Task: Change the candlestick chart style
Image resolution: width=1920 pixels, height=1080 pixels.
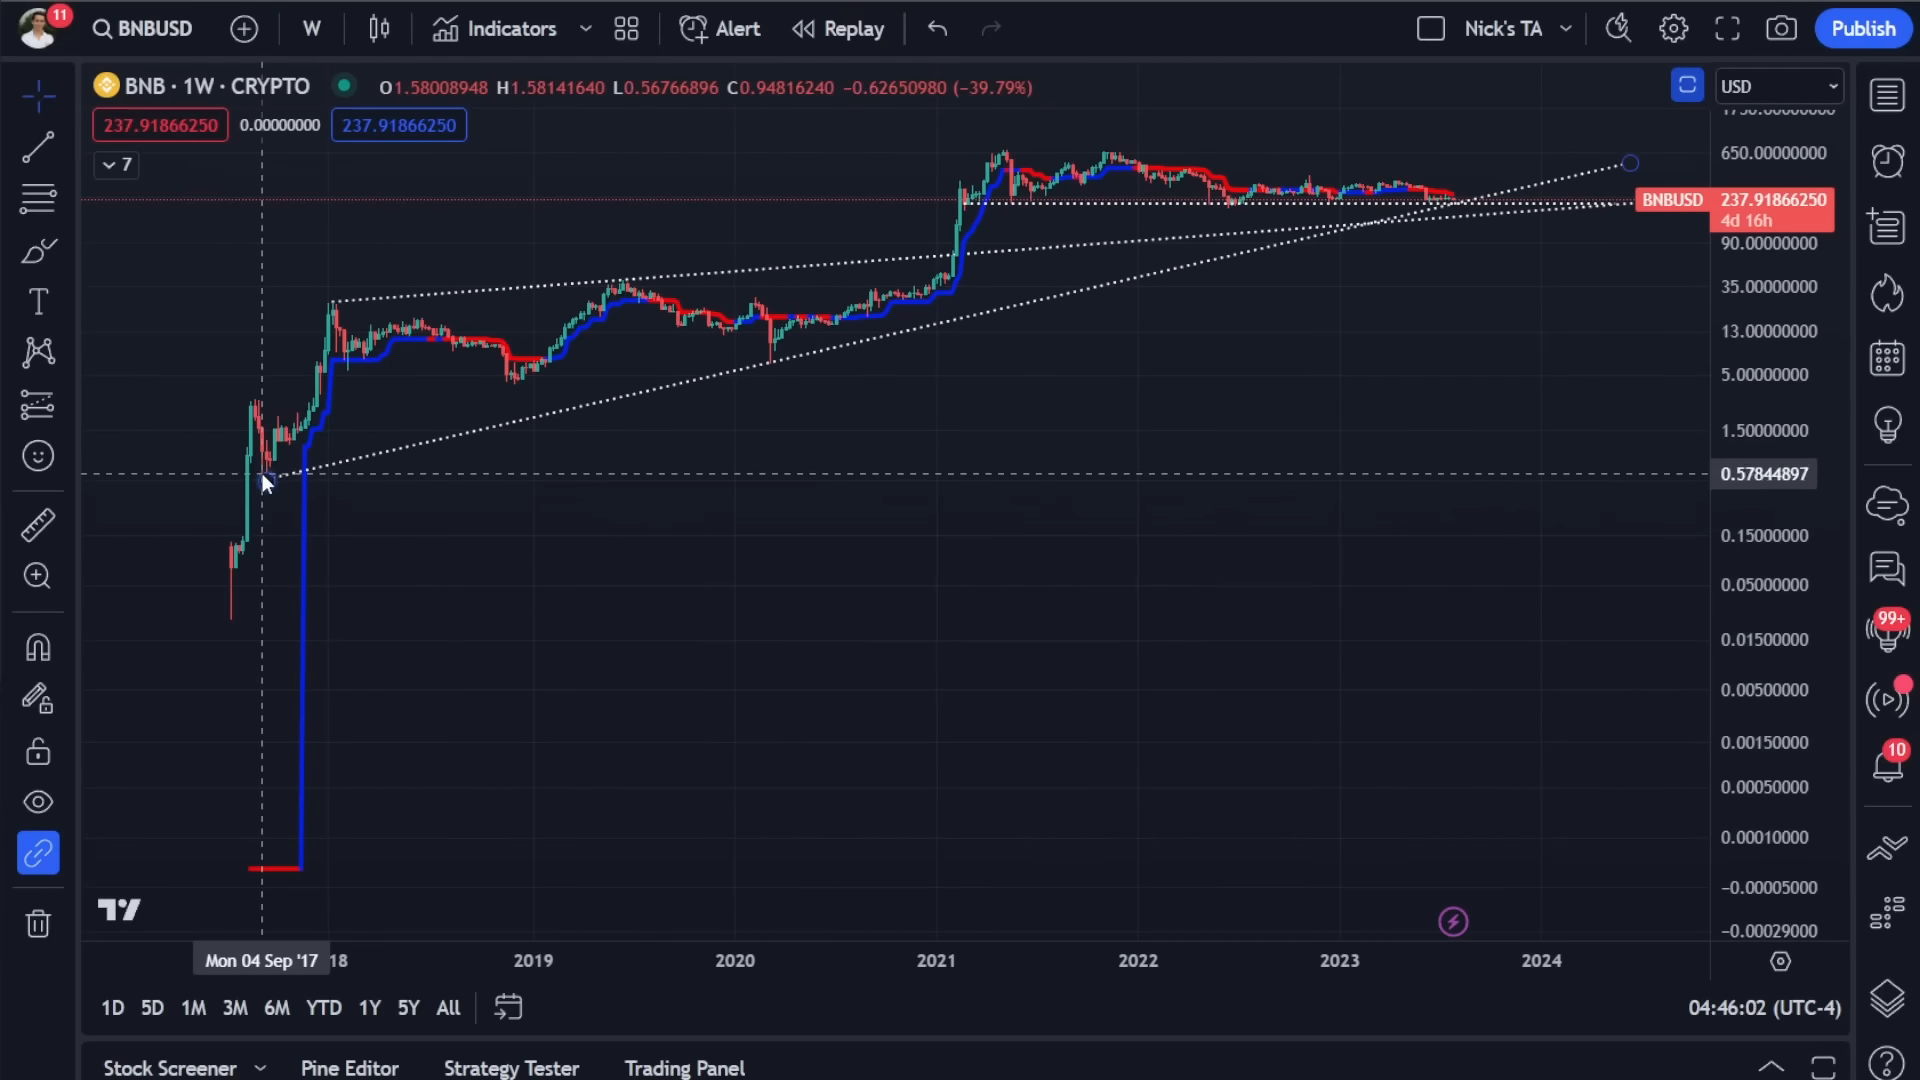Action: coord(379,29)
